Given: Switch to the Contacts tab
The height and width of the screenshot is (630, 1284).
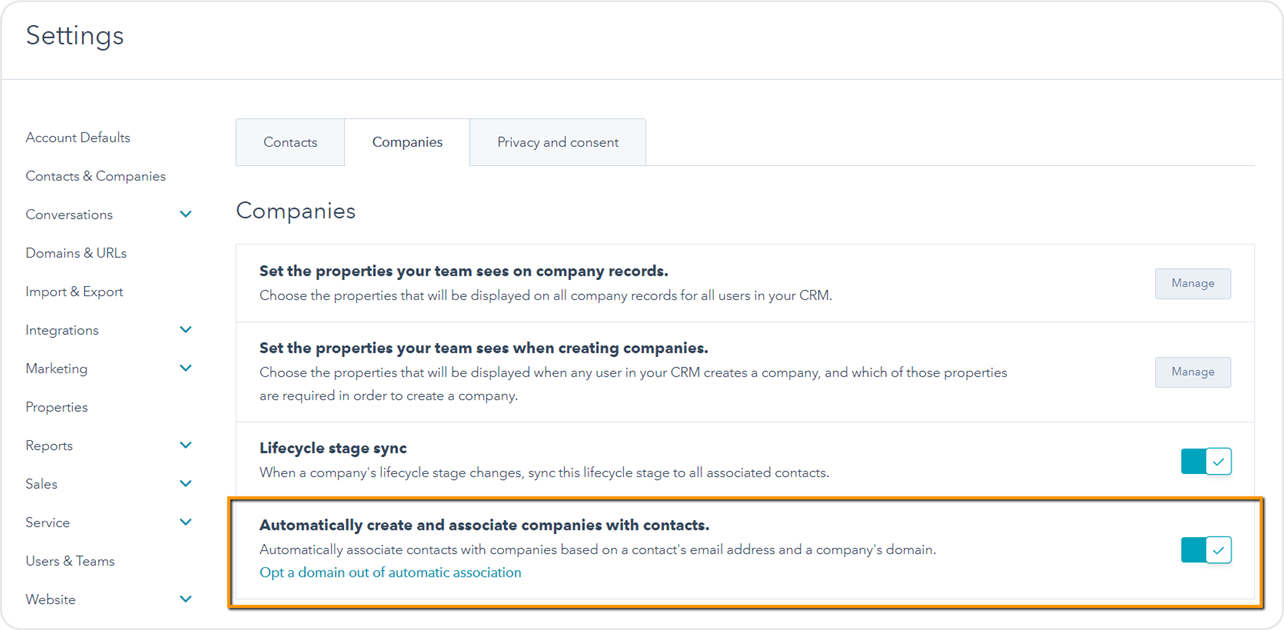Looking at the screenshot, I should click(290, 142).
